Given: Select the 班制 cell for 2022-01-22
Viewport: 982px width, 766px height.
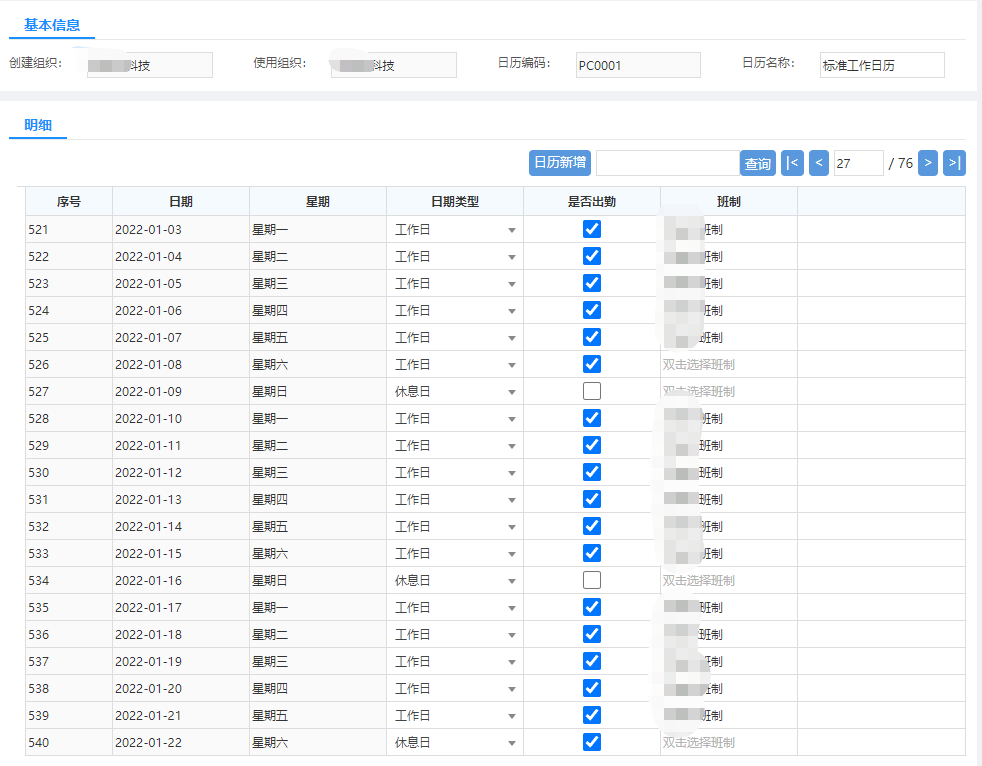Looking at the screenshot, I should click(x=729, y=743).
